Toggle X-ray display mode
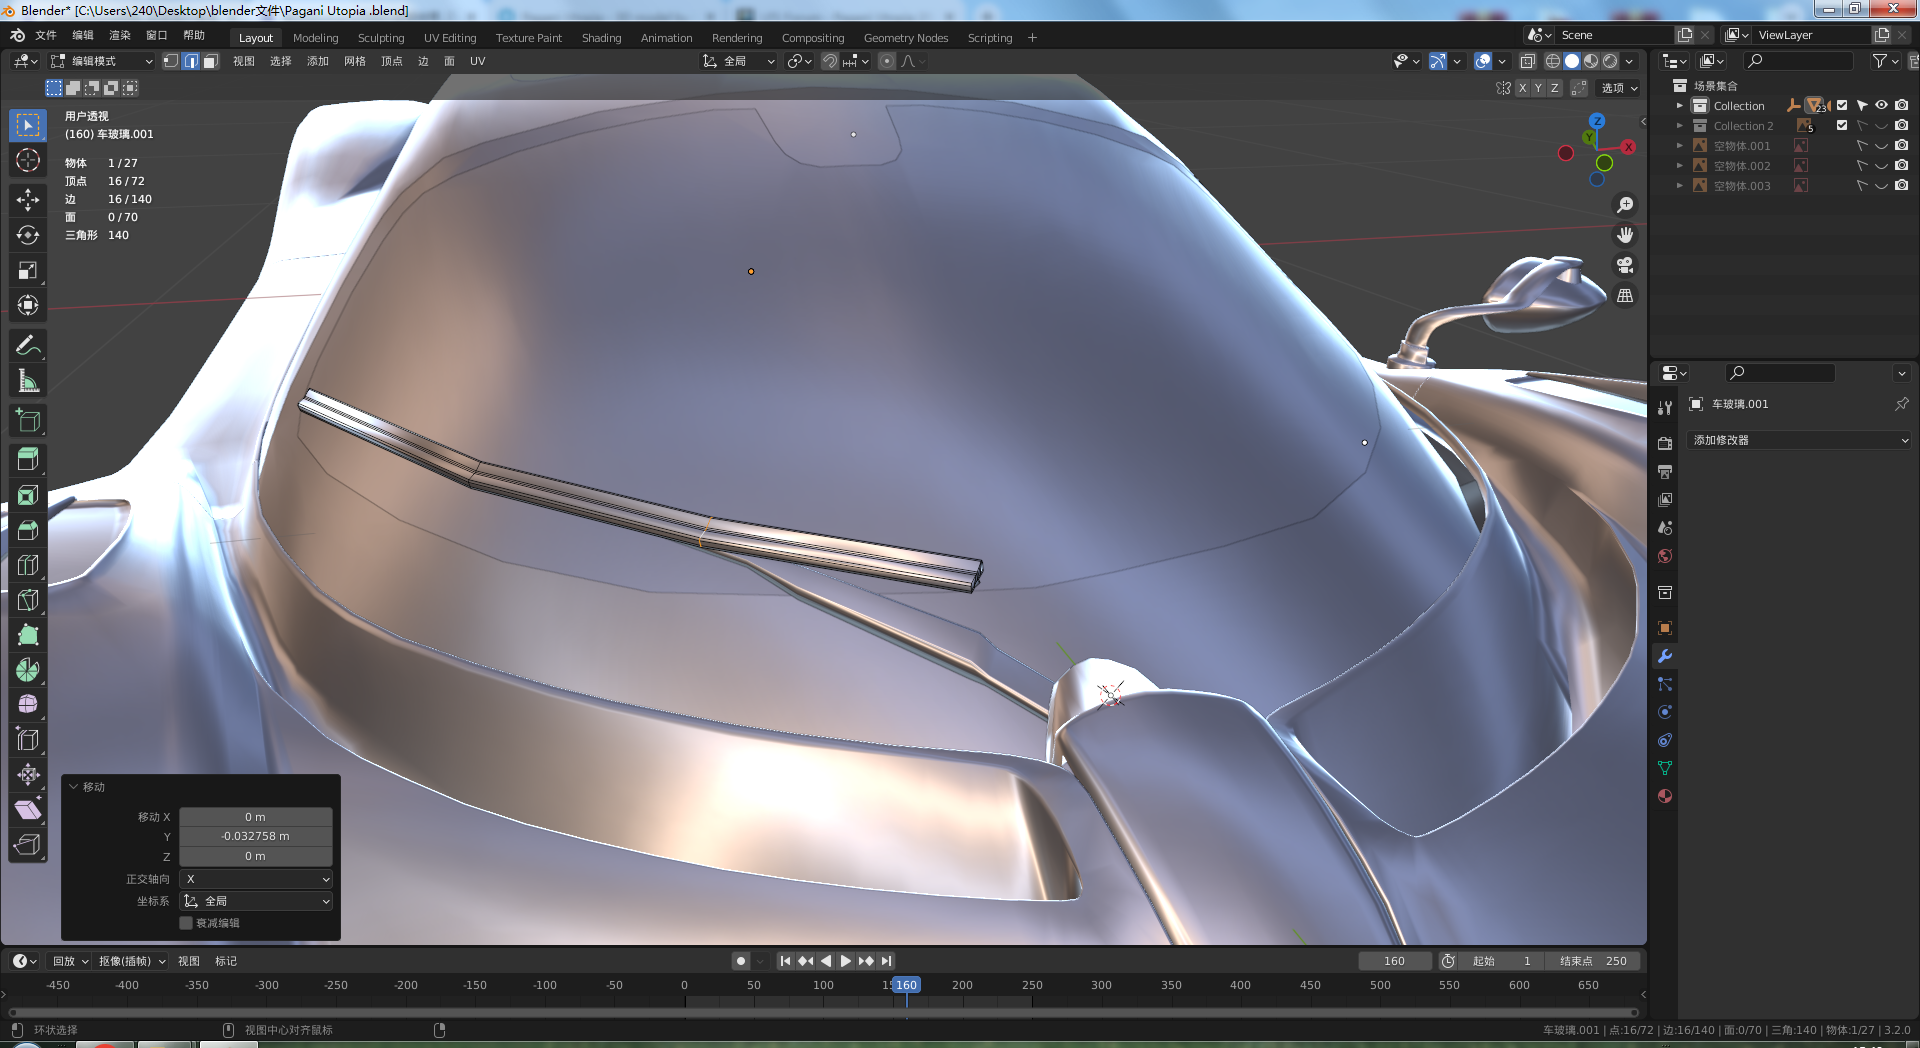Viewport: 1920px width, 1048px height. 1527,61
